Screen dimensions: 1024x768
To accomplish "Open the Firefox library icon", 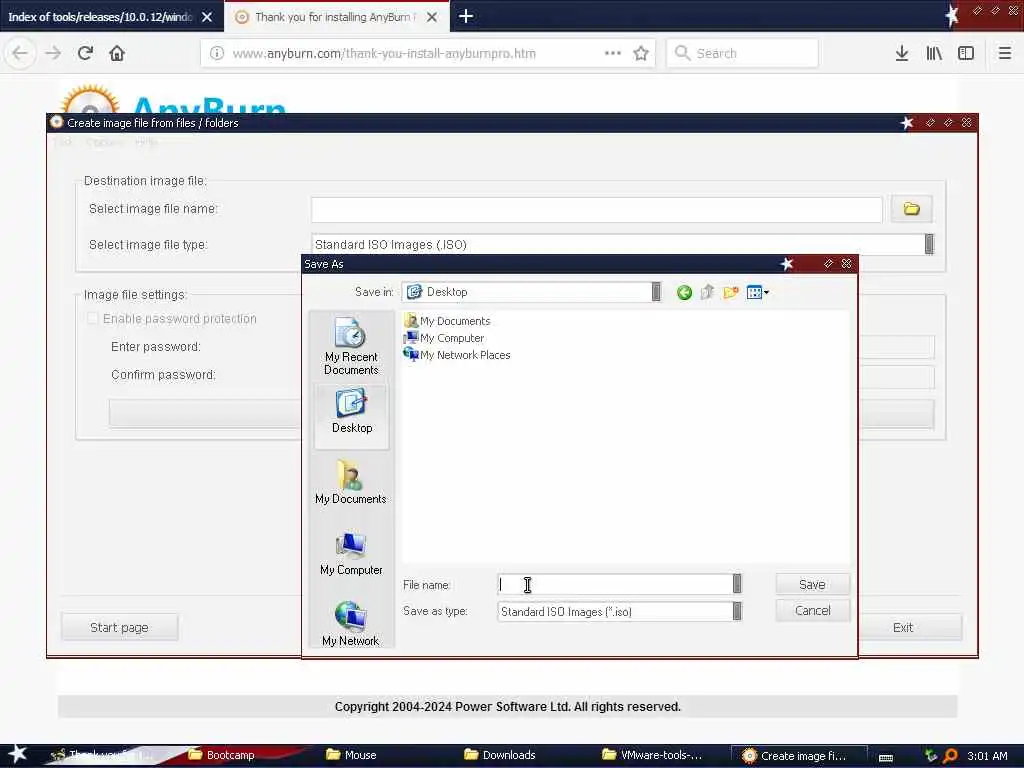I will click(x=934, y=53).
